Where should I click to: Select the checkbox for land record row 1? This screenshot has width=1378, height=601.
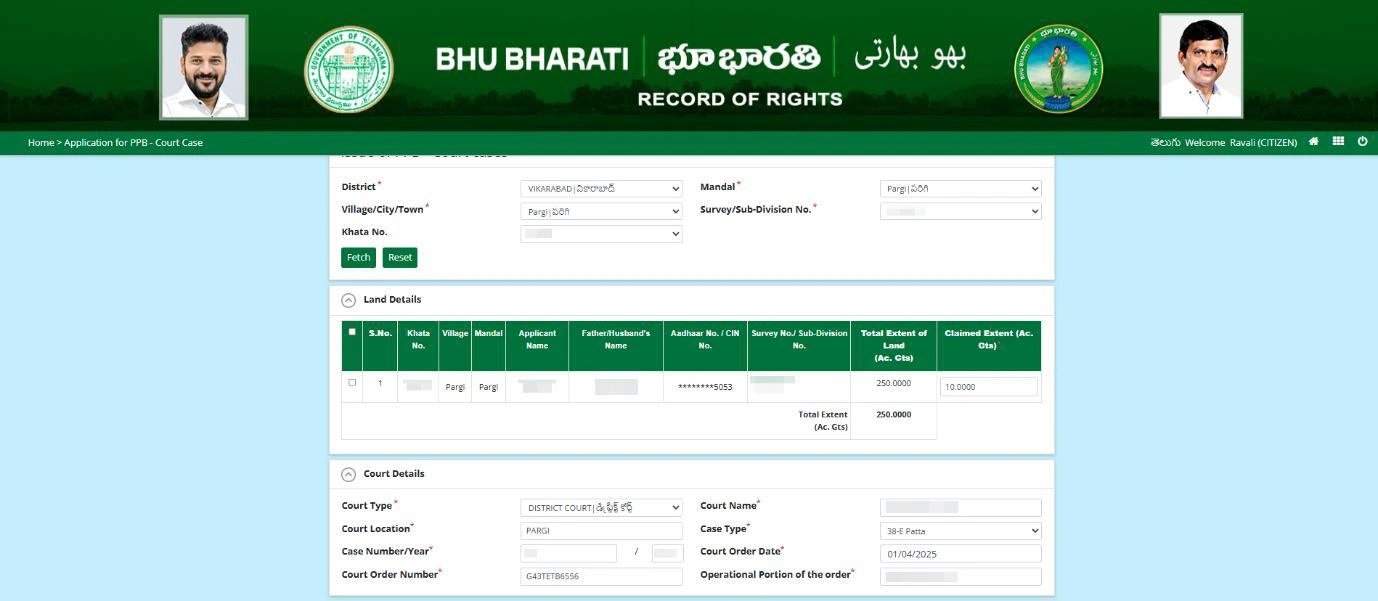(x=352, y=383)
